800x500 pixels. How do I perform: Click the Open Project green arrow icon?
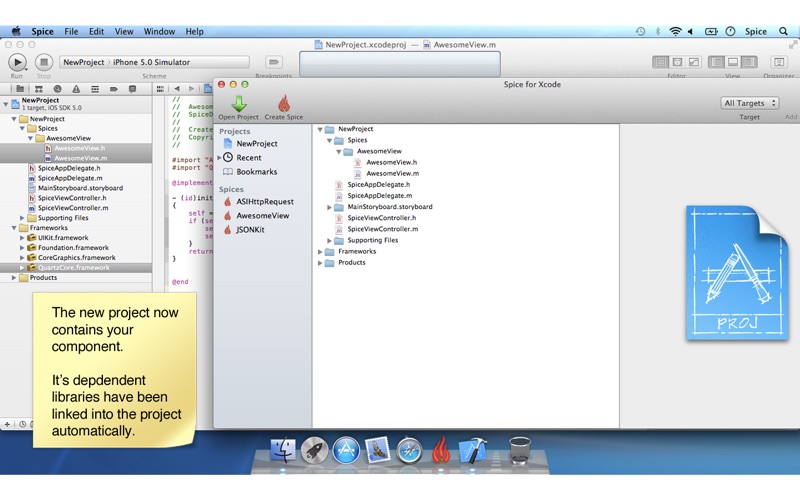[238, 103]
